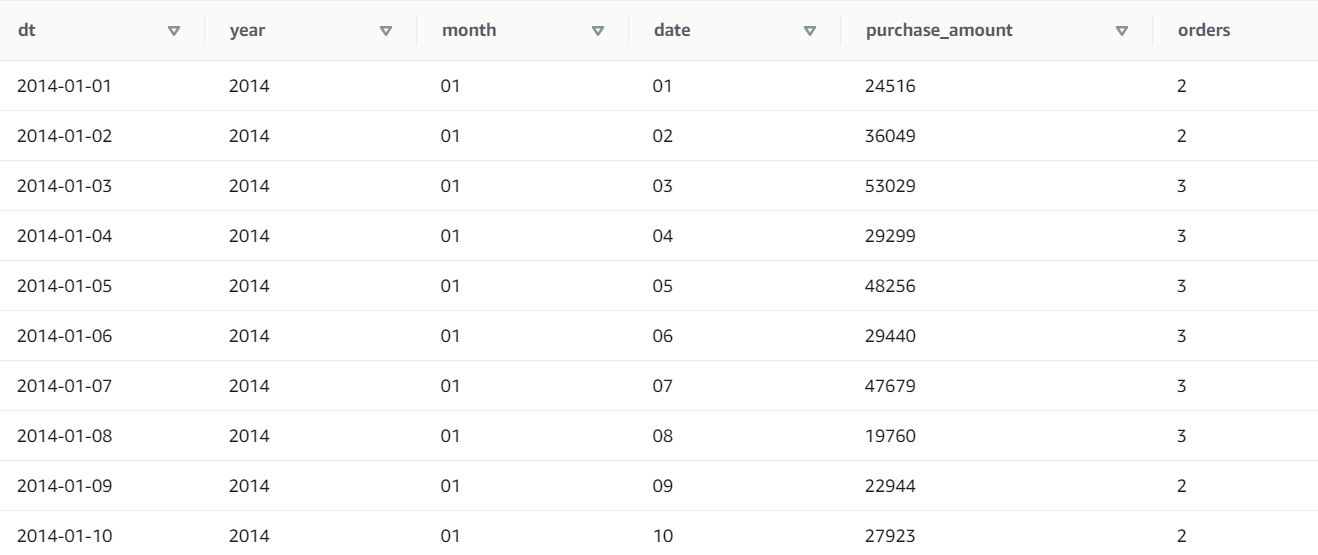This screenshot has height=555, width=1318.
Task: Open the purchase_amount column sort arrow
Action: tap(1121, 31)
